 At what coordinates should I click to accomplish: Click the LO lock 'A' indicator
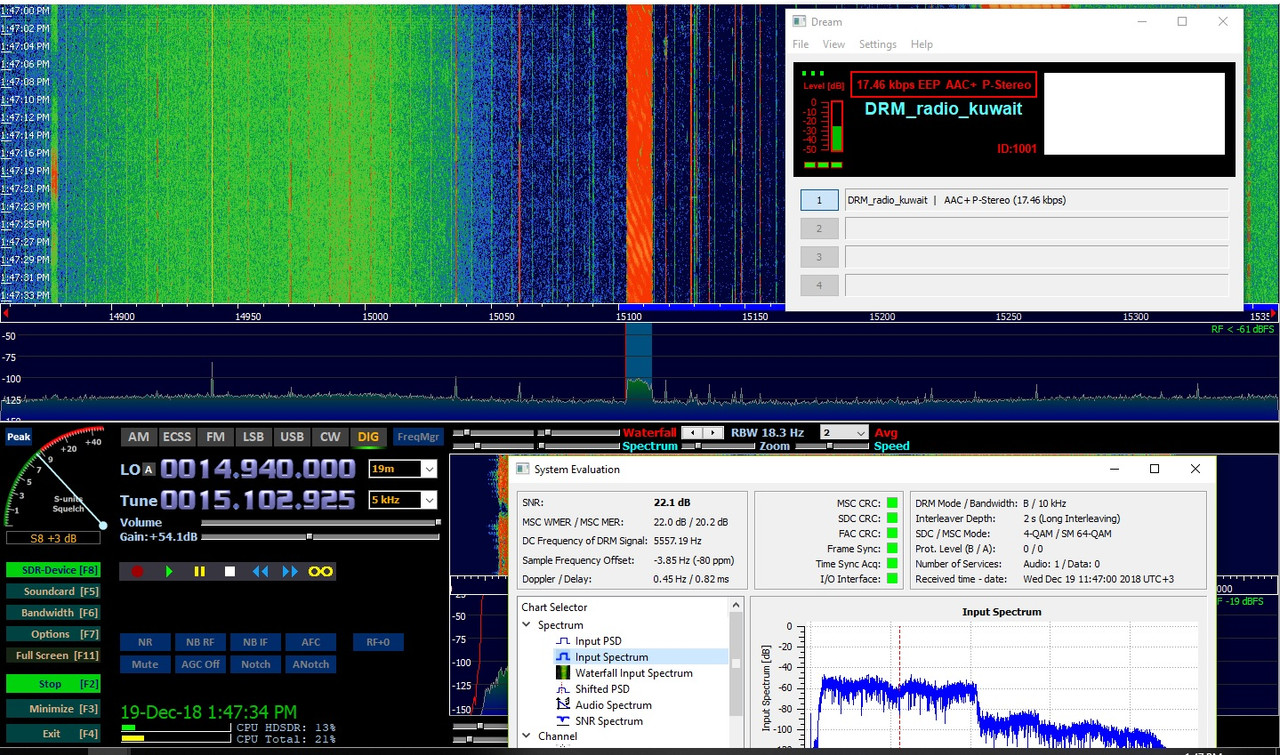[x=149, y=470]
